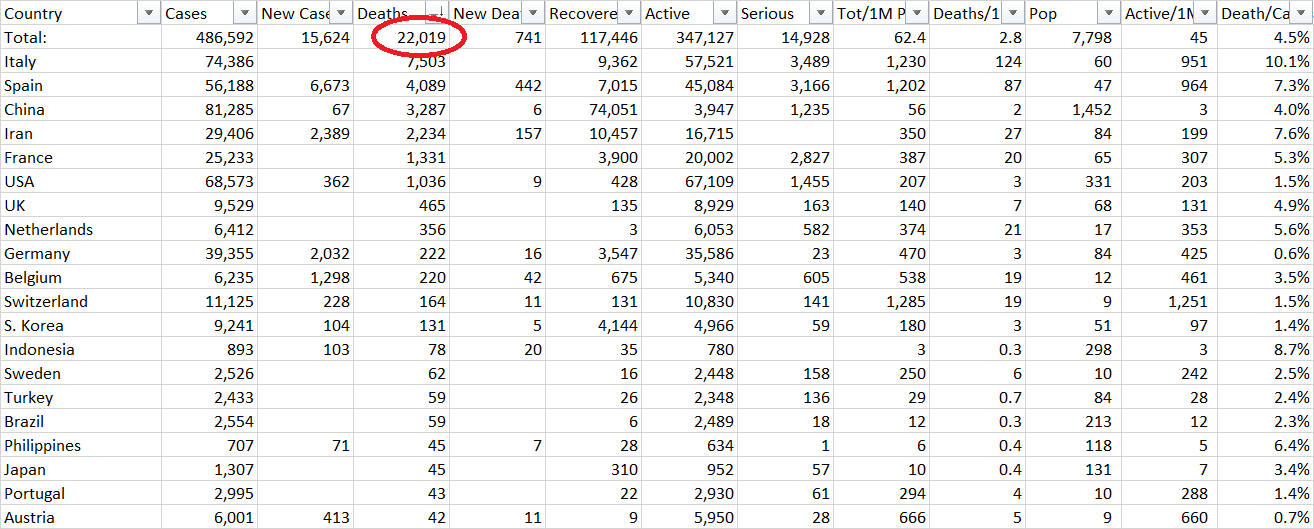Select the 'Brazil' country cell
The image size is (1314, 529).
(x=81, y=421)
